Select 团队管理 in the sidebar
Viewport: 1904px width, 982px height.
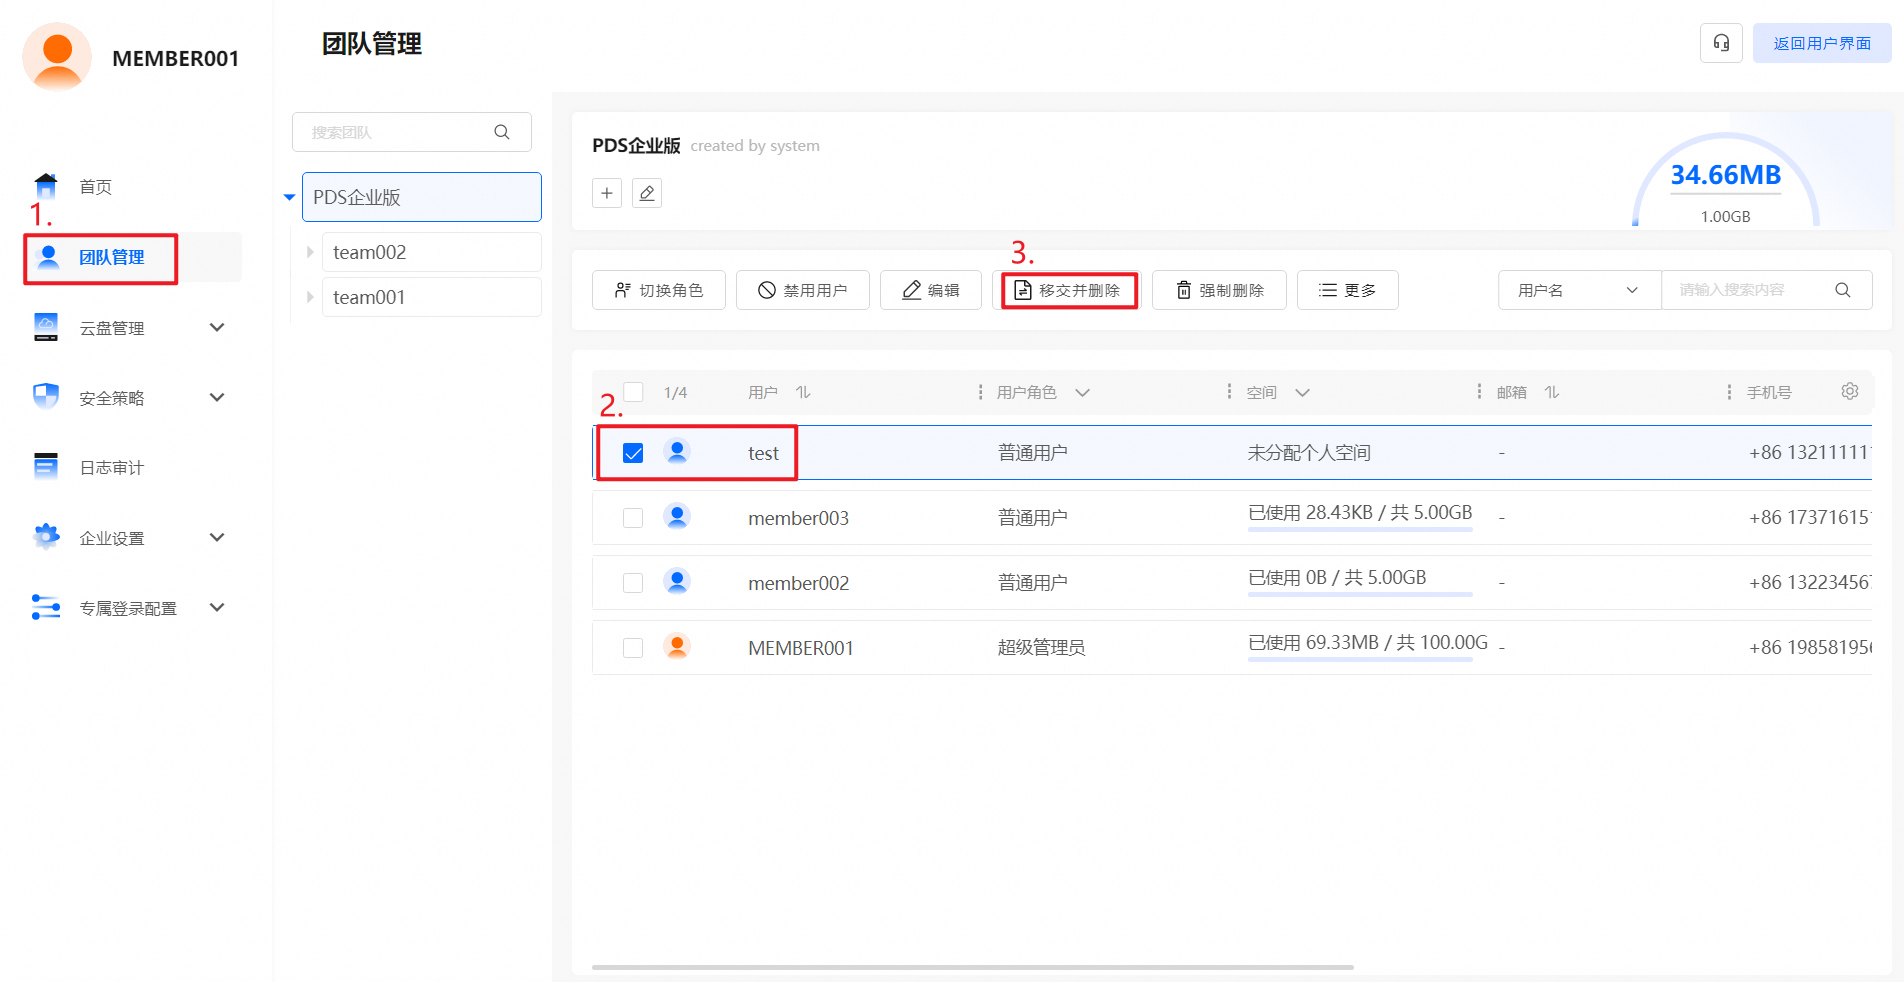point(133,257)
